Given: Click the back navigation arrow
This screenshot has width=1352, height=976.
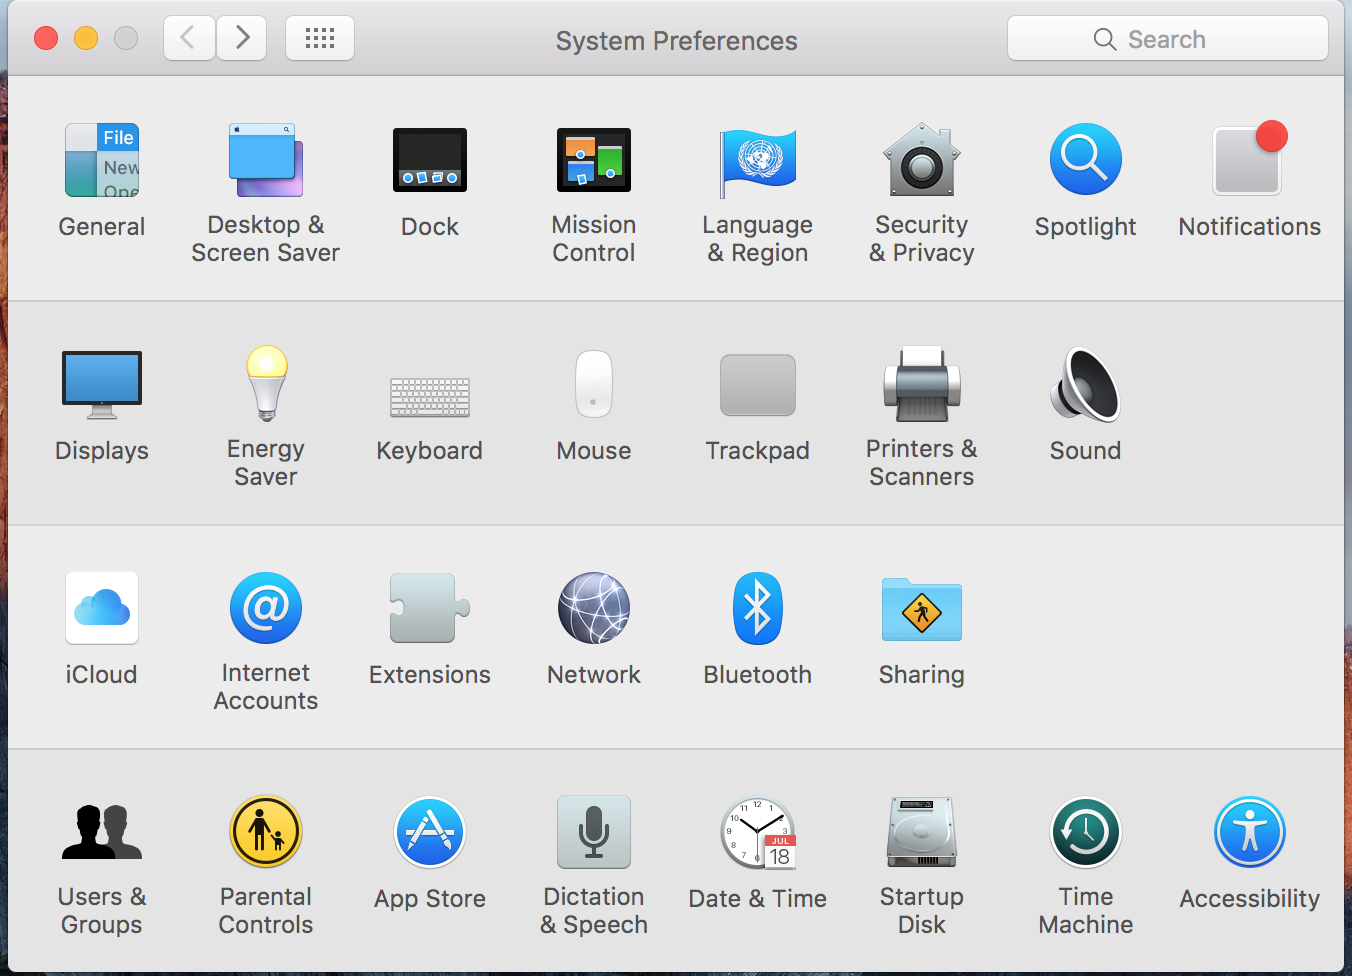Looking at the screenshot, I should (x=189, y=38).
